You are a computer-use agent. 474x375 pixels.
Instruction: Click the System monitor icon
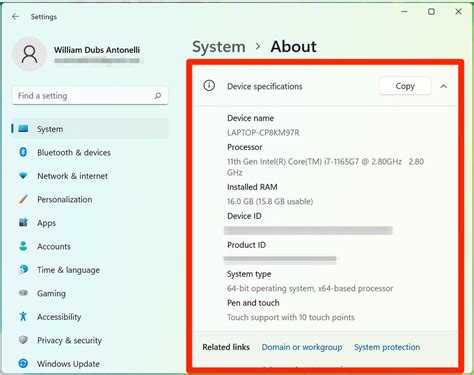(x=23, y=129)
